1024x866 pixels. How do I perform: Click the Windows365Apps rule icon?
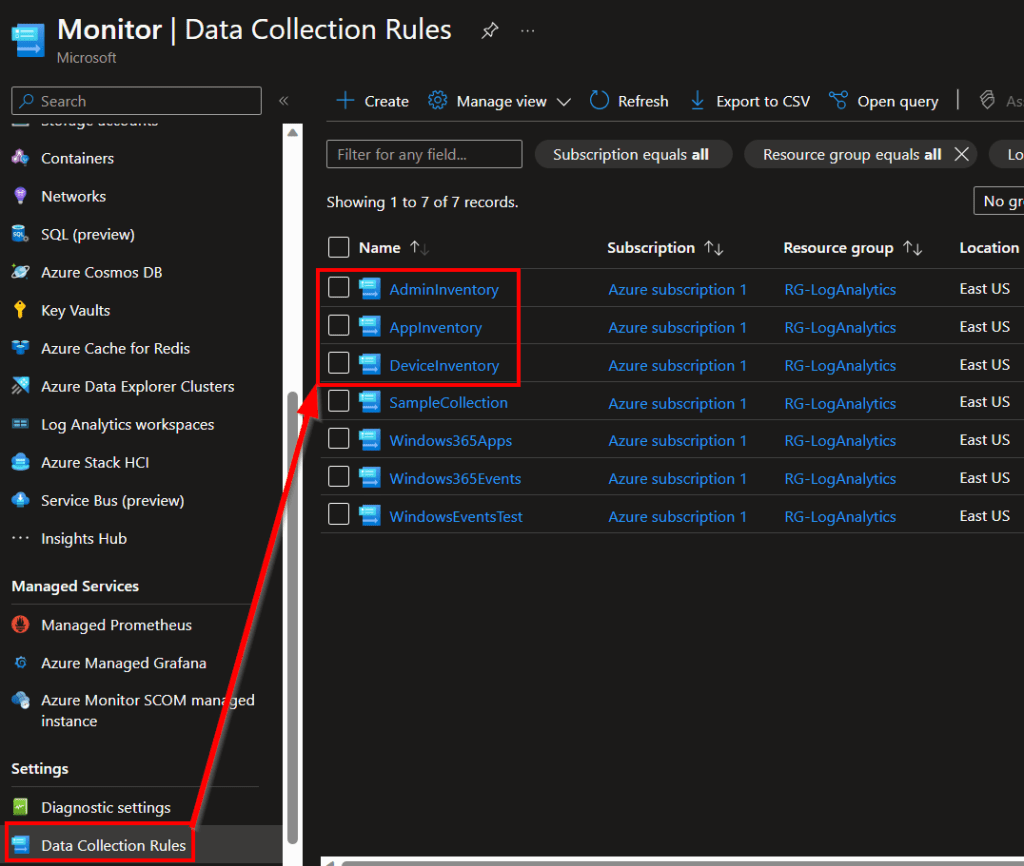(370, 440)
